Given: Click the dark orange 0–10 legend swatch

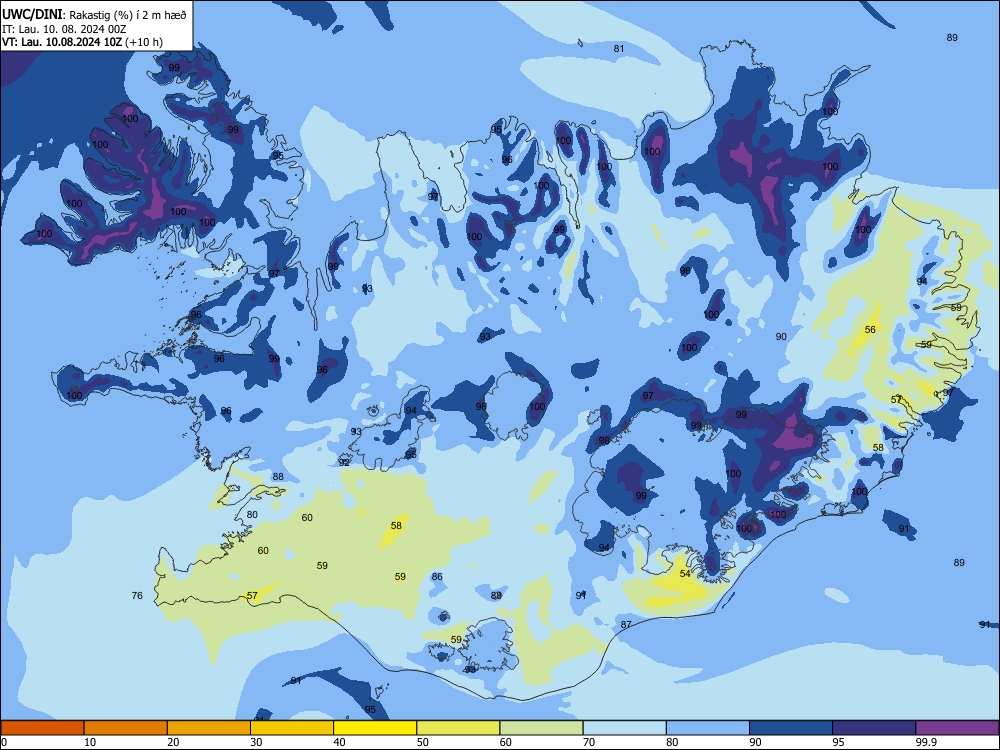Looking at the screenshot, I should pos(42,728).
